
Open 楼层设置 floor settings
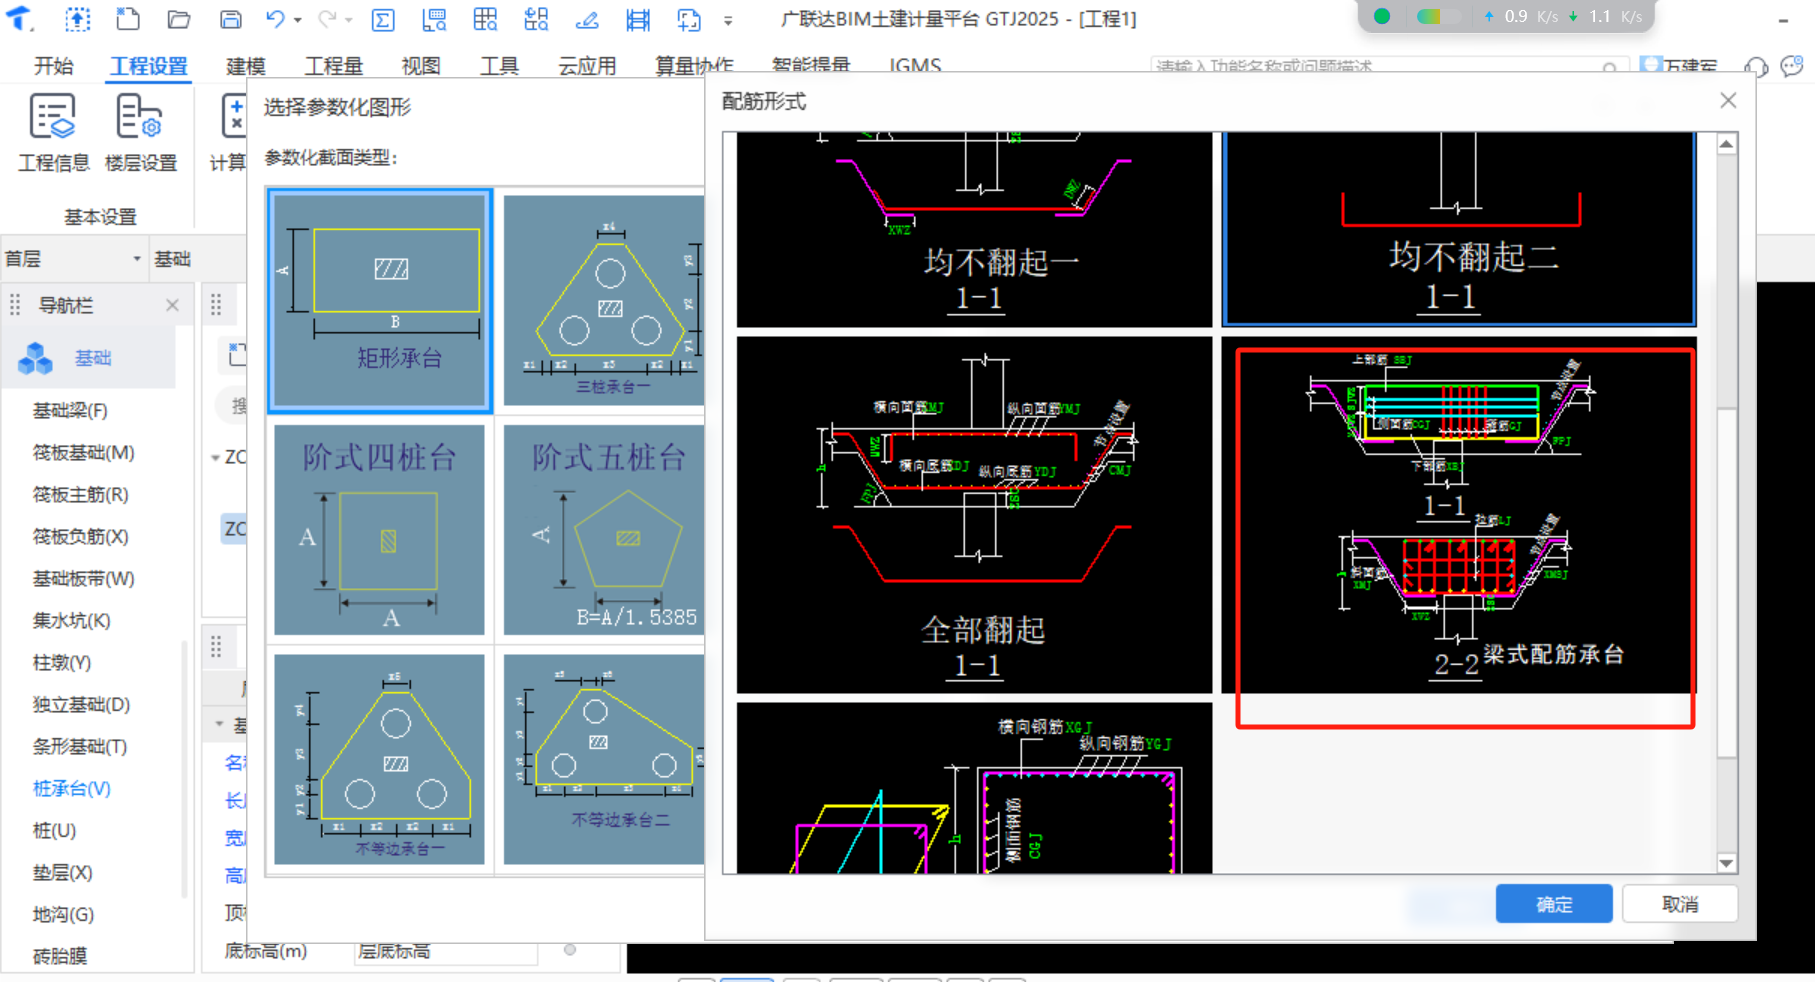click(x=140, y=133)
